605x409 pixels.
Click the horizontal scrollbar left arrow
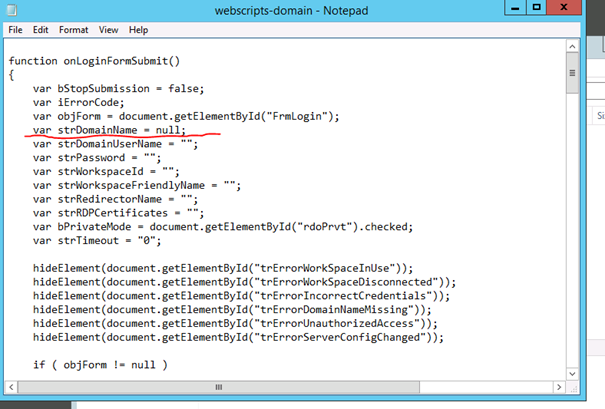[11, 387]
